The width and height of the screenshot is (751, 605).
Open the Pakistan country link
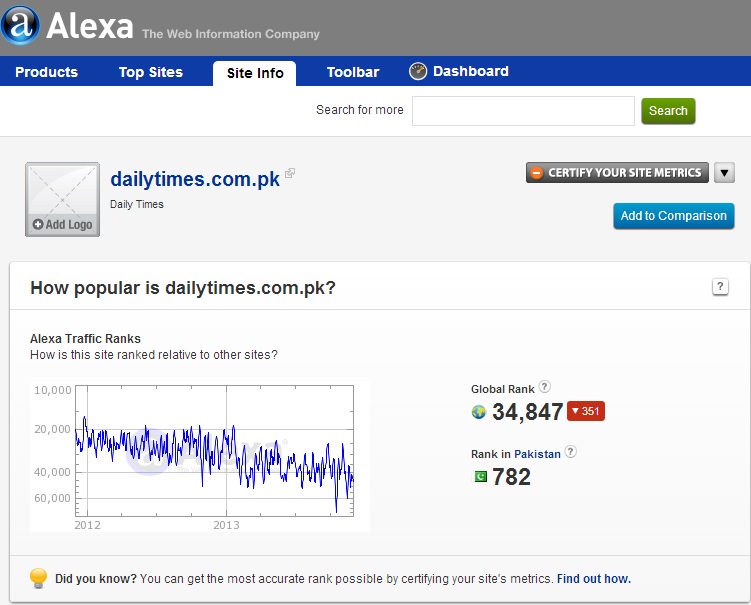pos(537,454)
